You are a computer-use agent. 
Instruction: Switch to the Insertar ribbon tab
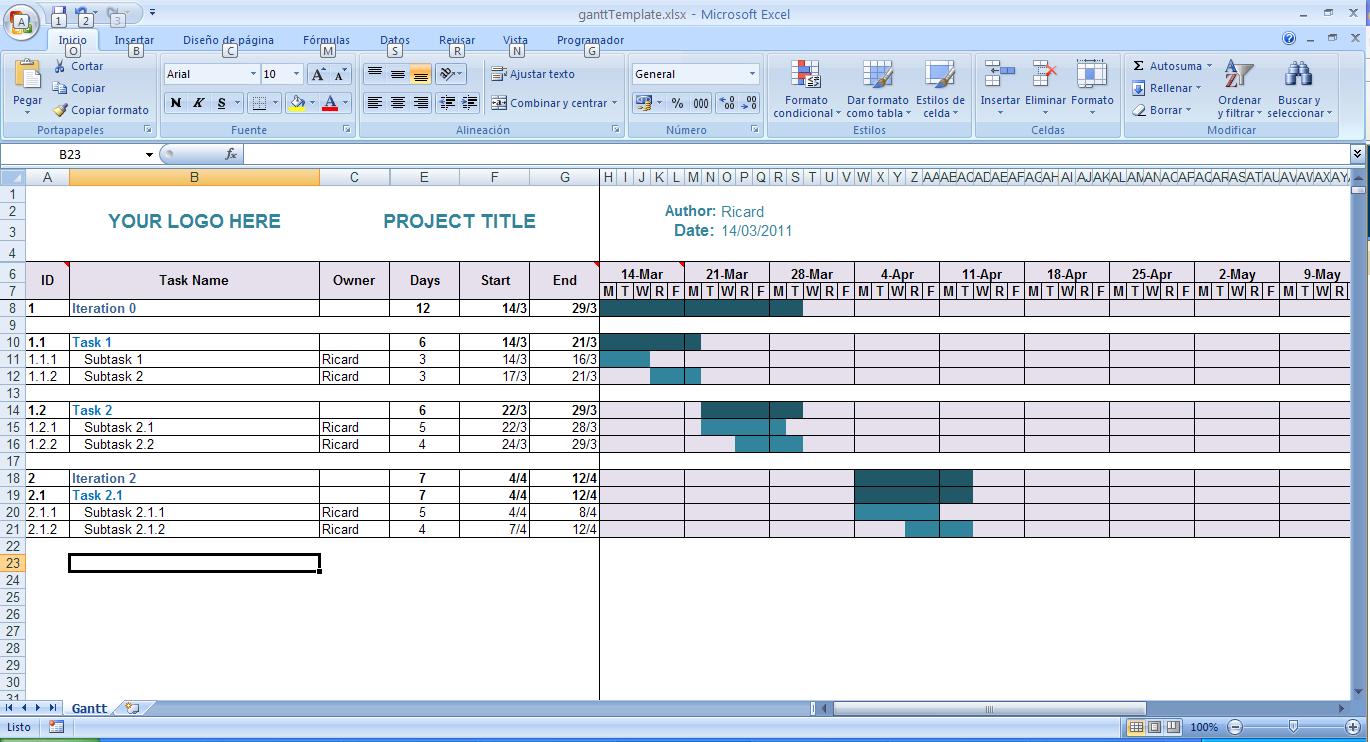pos(133,40)
